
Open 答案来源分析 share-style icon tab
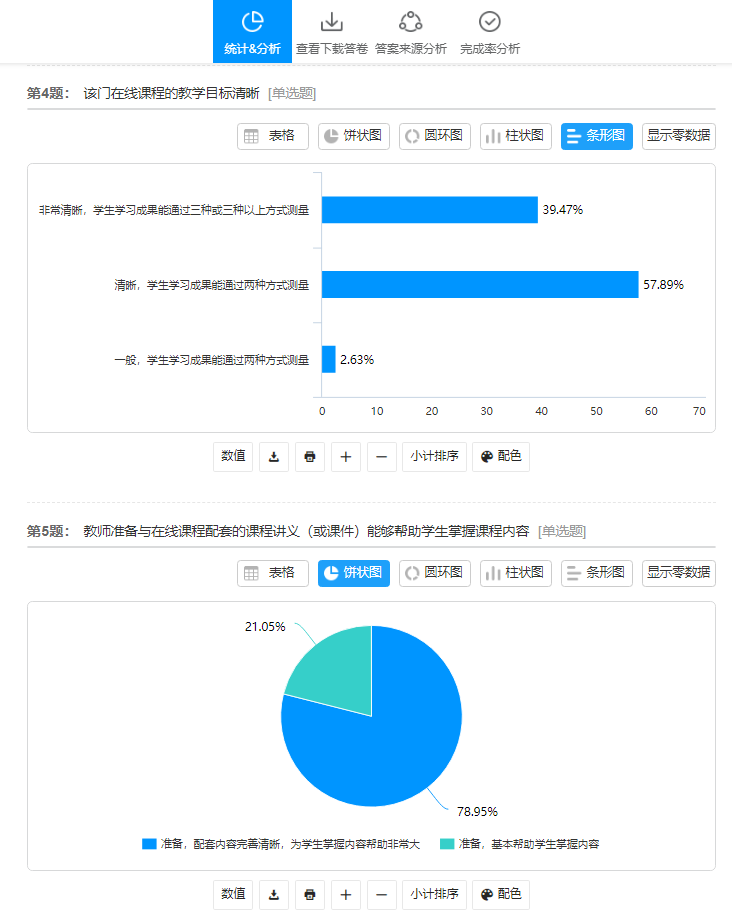point(410,32)
